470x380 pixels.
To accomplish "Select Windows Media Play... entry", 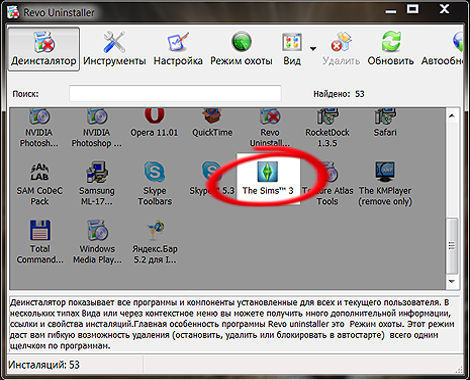I will [97, 242].
